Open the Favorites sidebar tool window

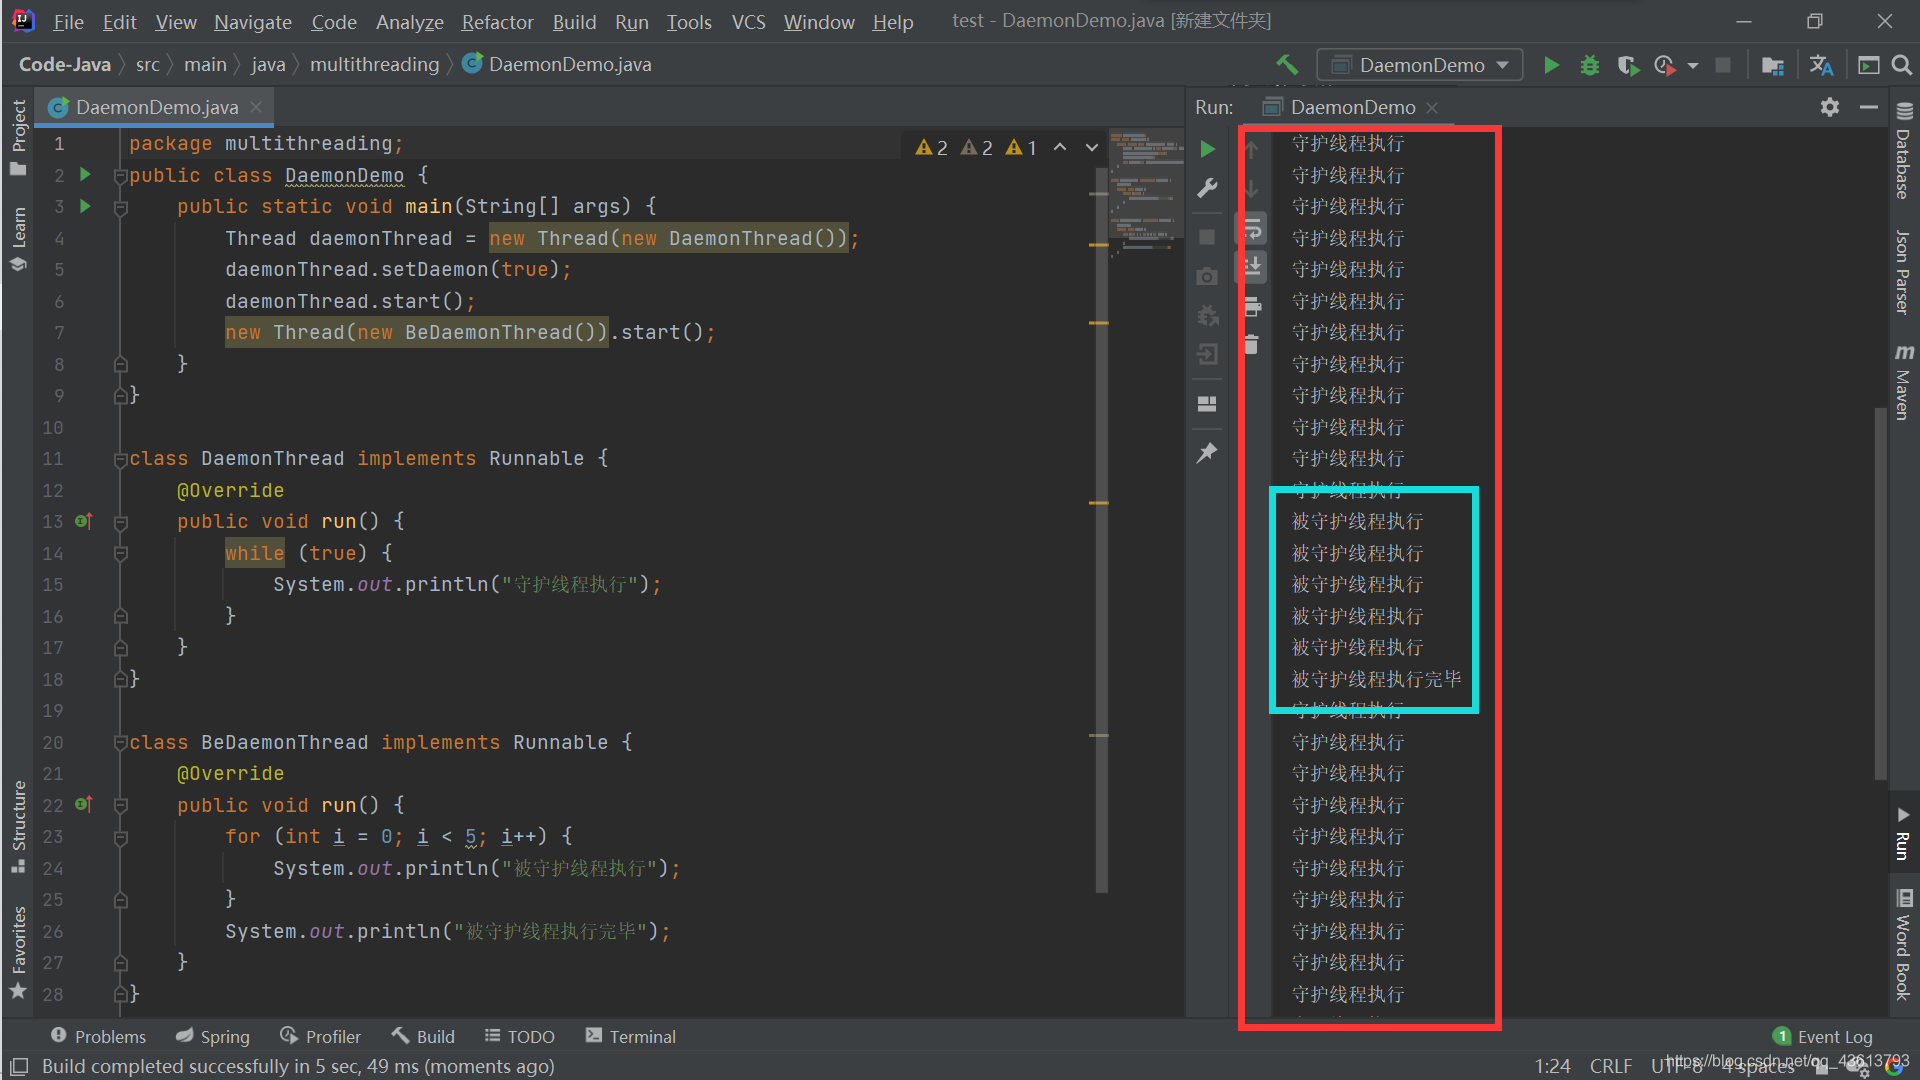pos(18,952)
